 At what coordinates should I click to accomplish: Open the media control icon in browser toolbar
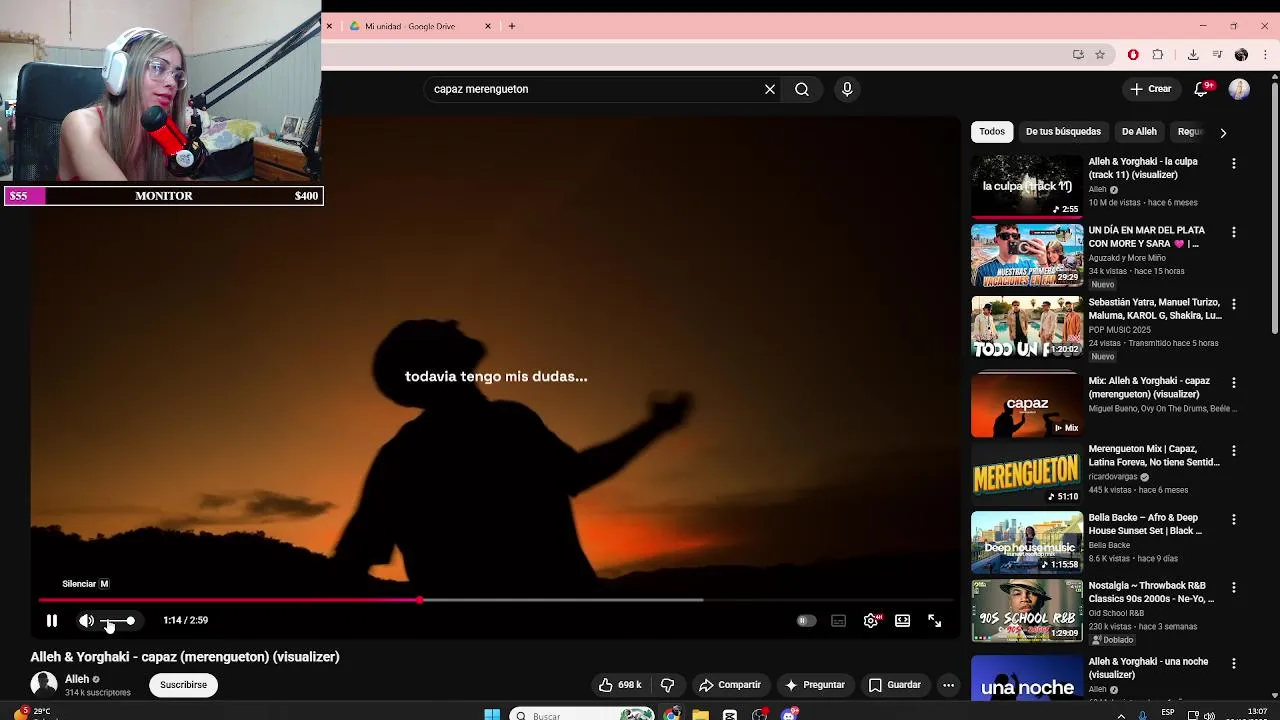1217,55
